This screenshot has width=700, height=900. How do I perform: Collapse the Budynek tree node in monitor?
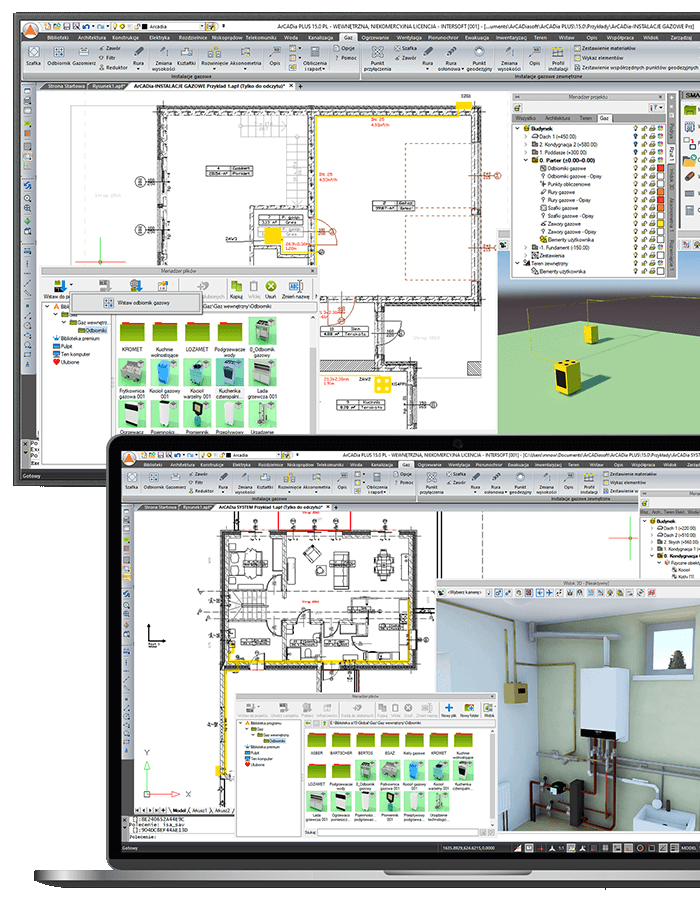coord(518,129)
